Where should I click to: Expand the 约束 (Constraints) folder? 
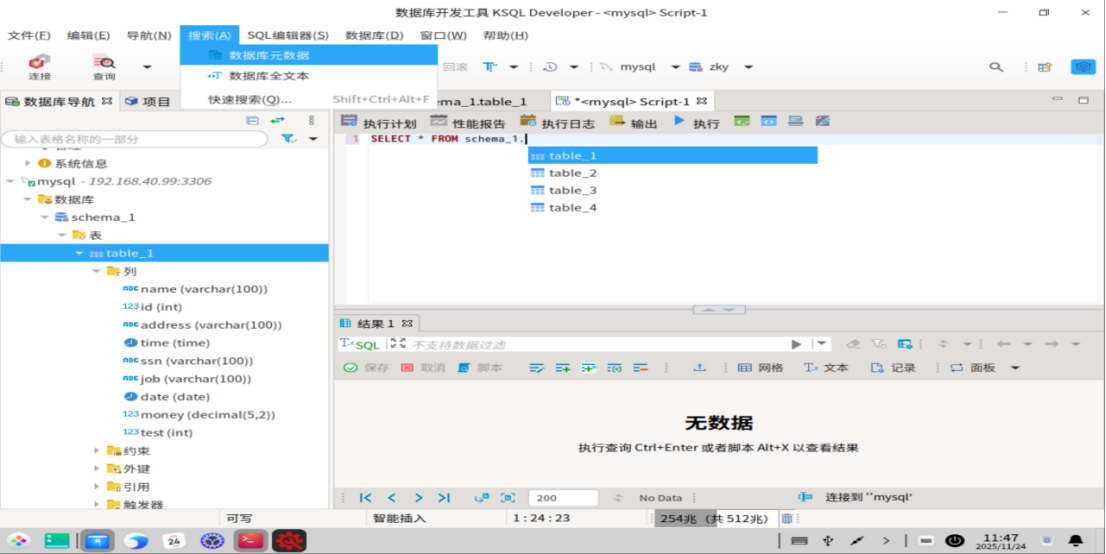97,451
